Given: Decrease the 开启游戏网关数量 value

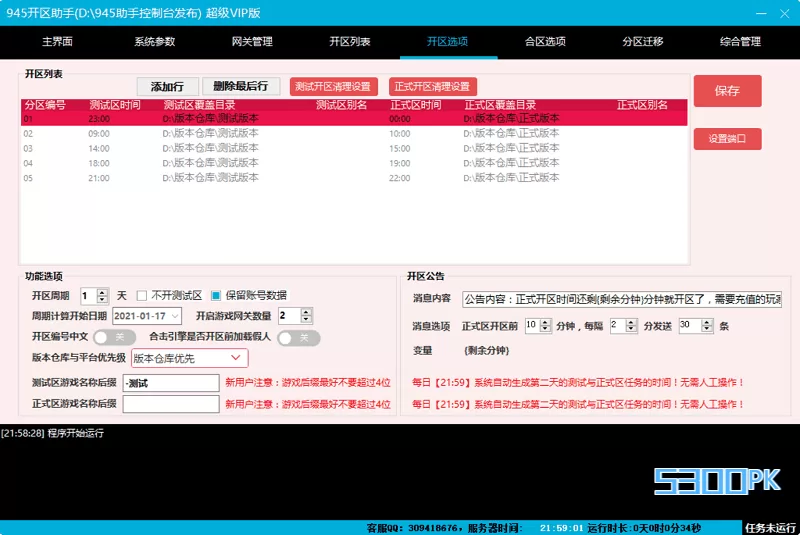Looking at the screenshot, I should [306, 319].
